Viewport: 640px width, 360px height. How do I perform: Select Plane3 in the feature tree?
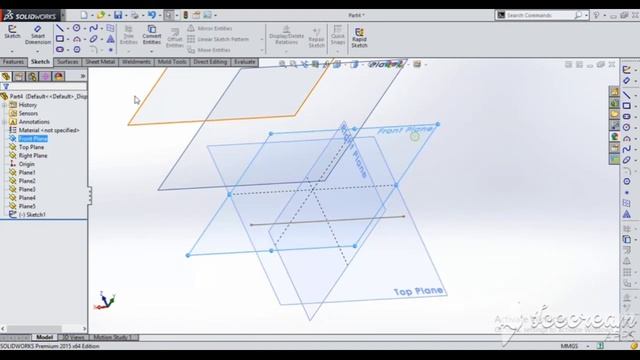pyautogui.click(x=27, y=189)
